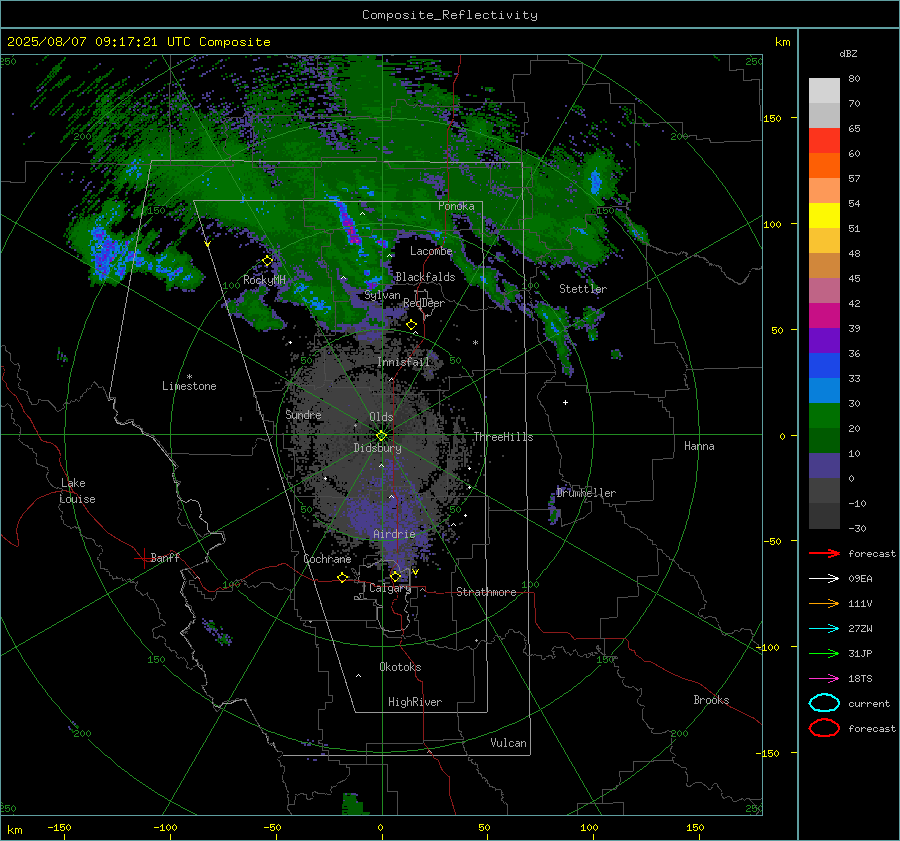Click the Cochrane label
The image size is (900, 841).
[327, 559]
